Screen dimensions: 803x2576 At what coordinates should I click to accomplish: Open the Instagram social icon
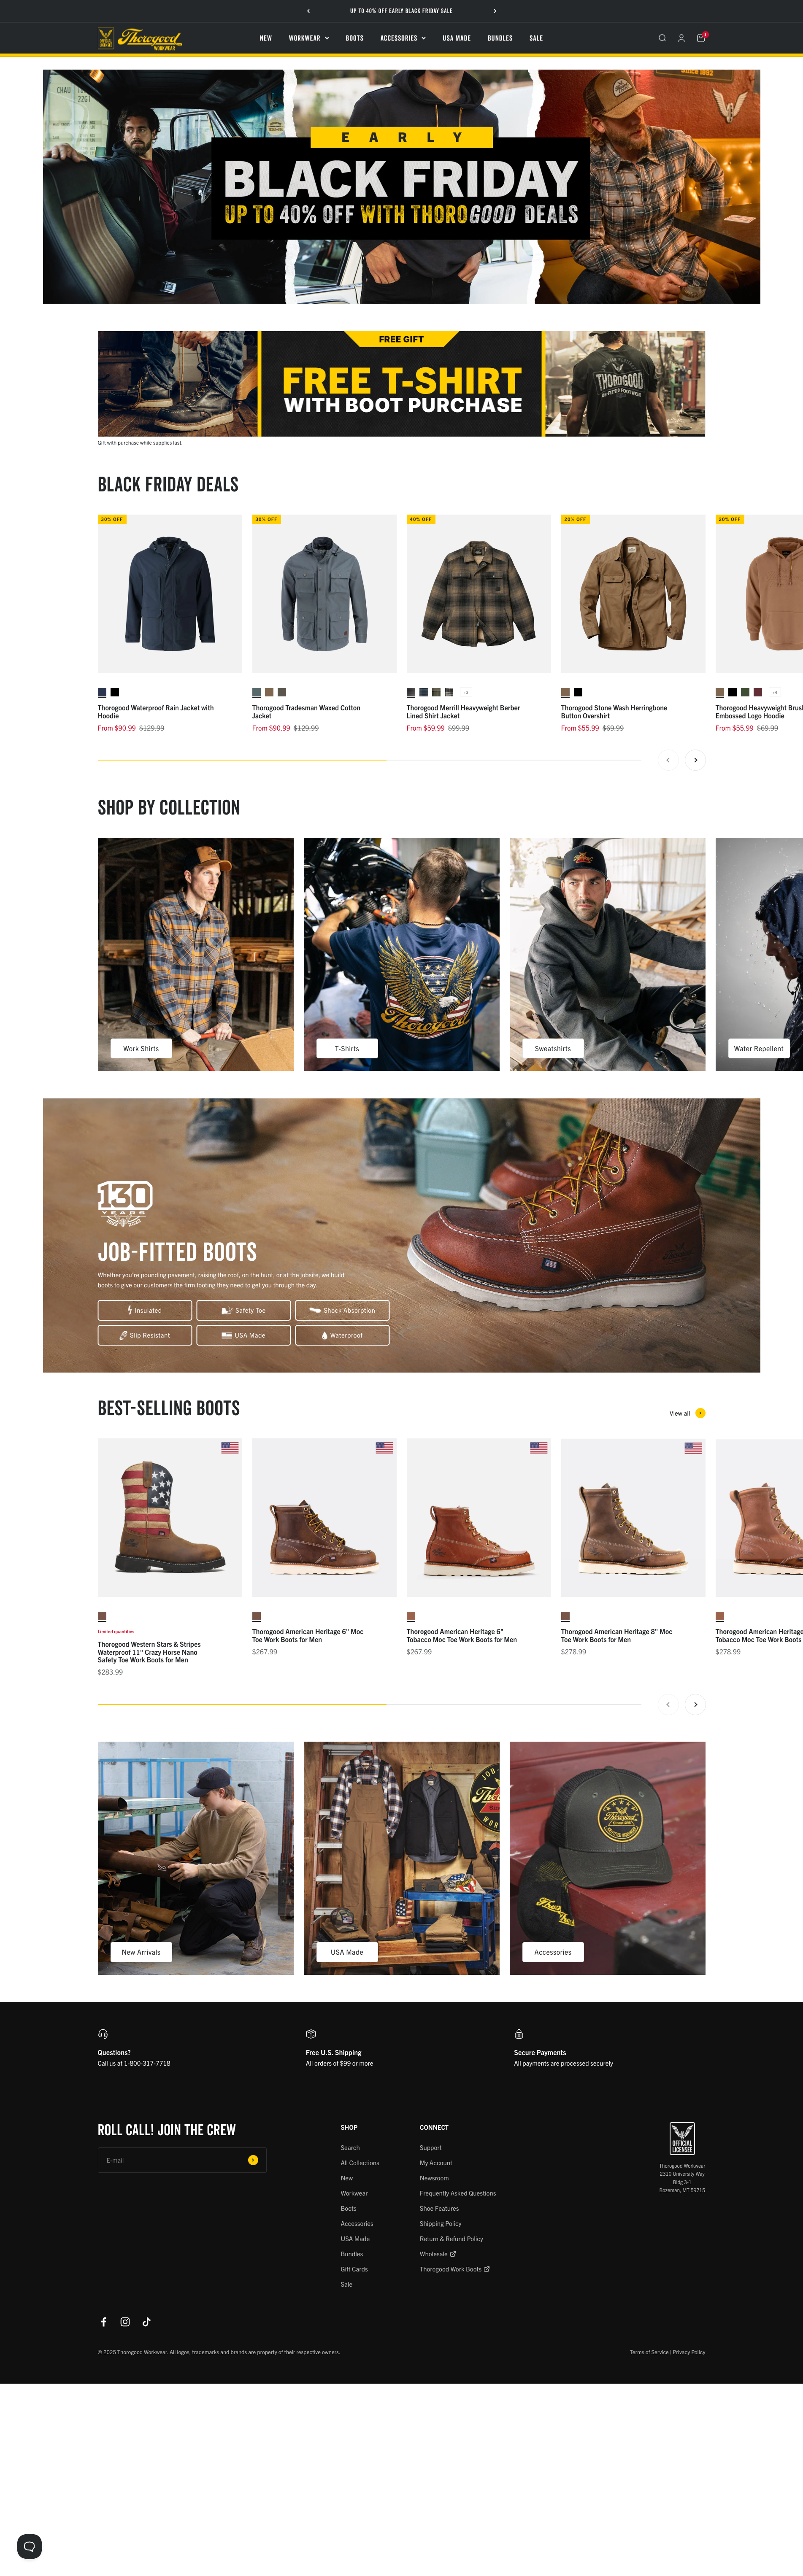125,2321
